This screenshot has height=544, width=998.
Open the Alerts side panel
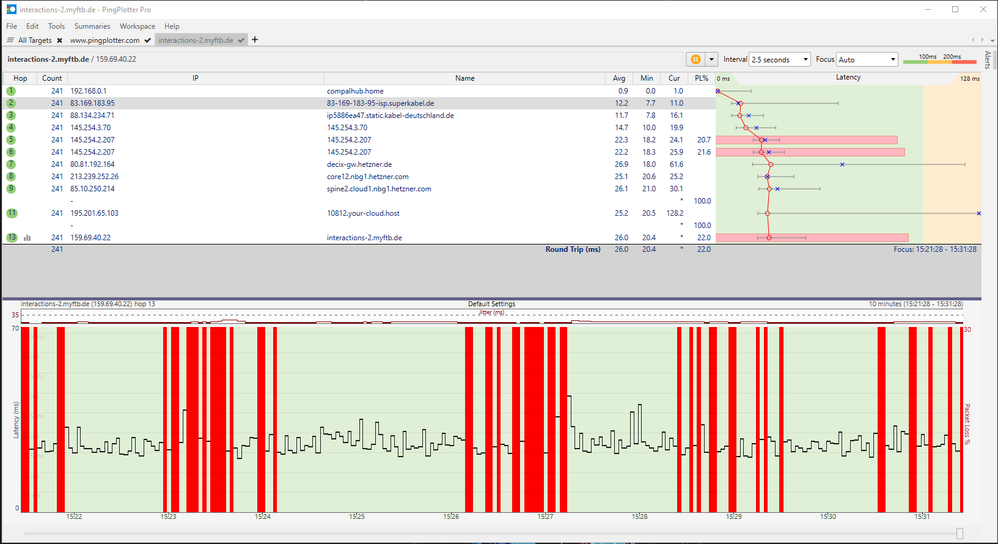pos(987,59)
